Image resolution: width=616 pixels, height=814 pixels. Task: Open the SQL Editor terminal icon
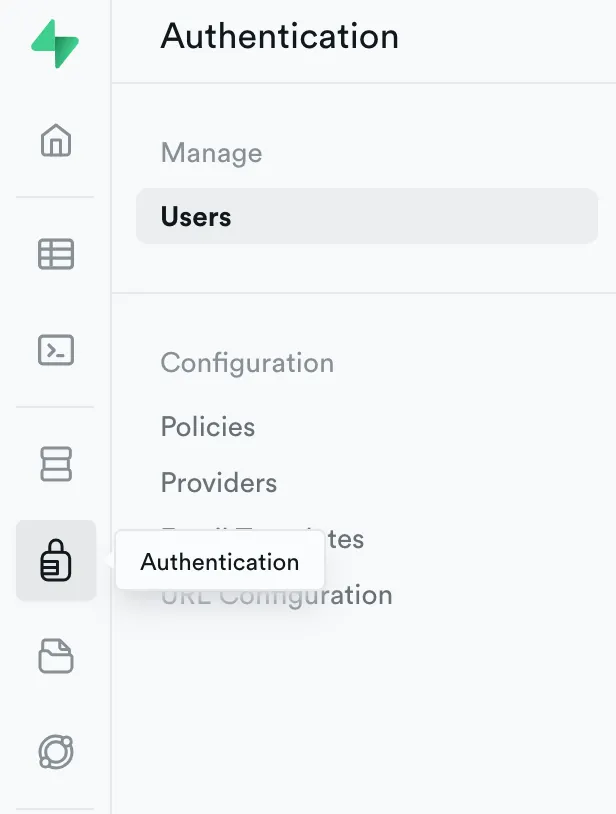tap(56, 350)
